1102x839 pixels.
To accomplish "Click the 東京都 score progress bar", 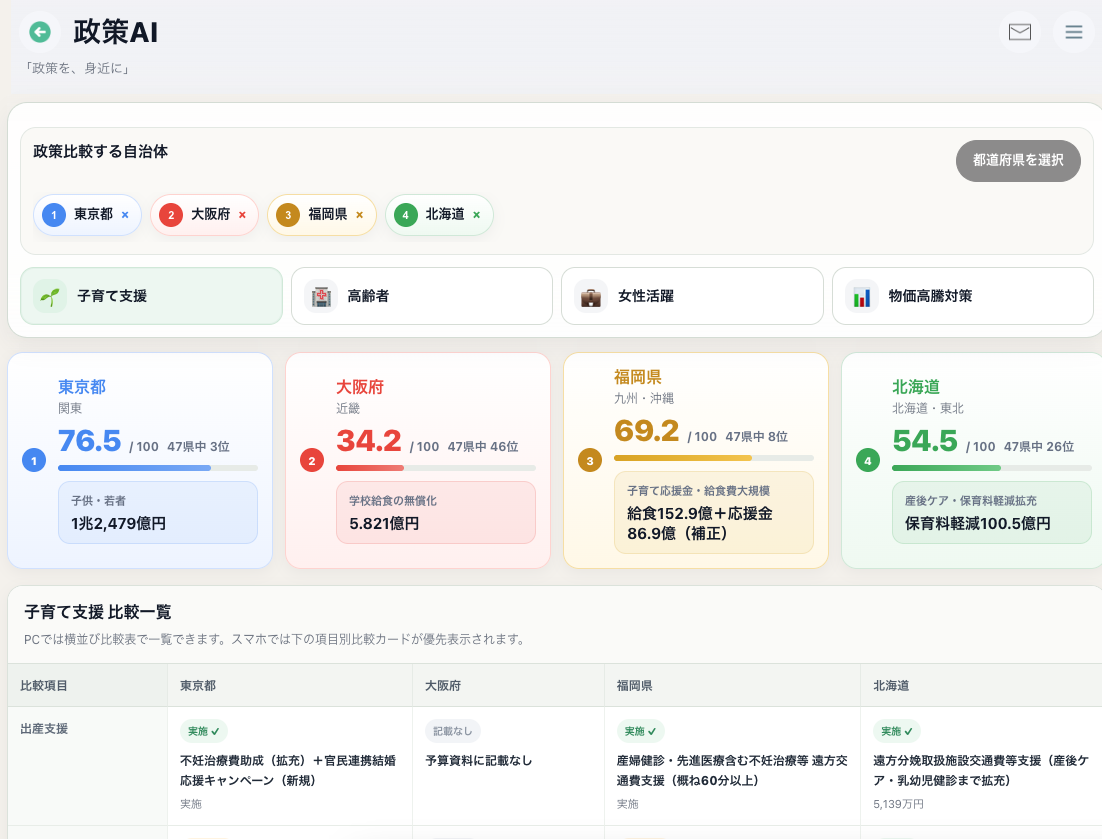I will (x=158, y=467).
